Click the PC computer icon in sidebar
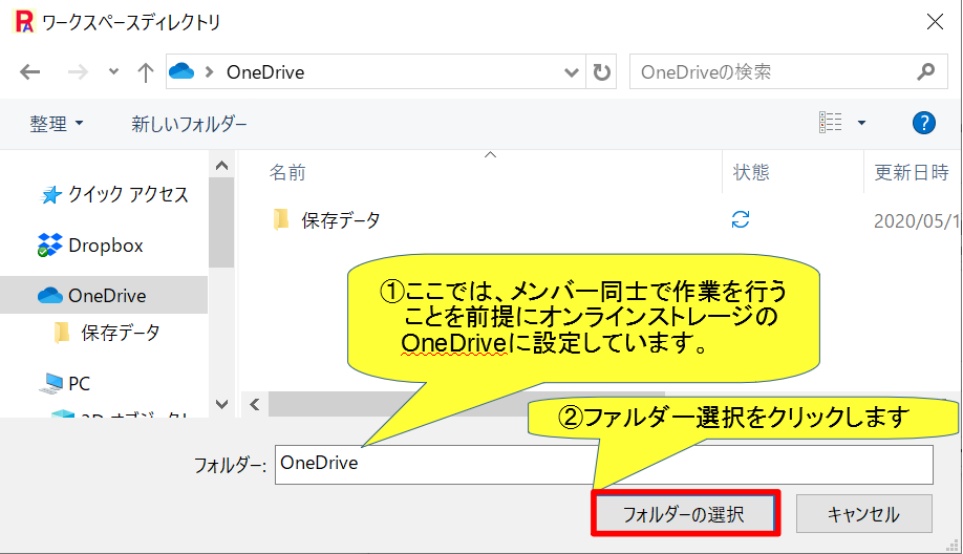This screenshot has height=554, width=963. coord(51,383)
